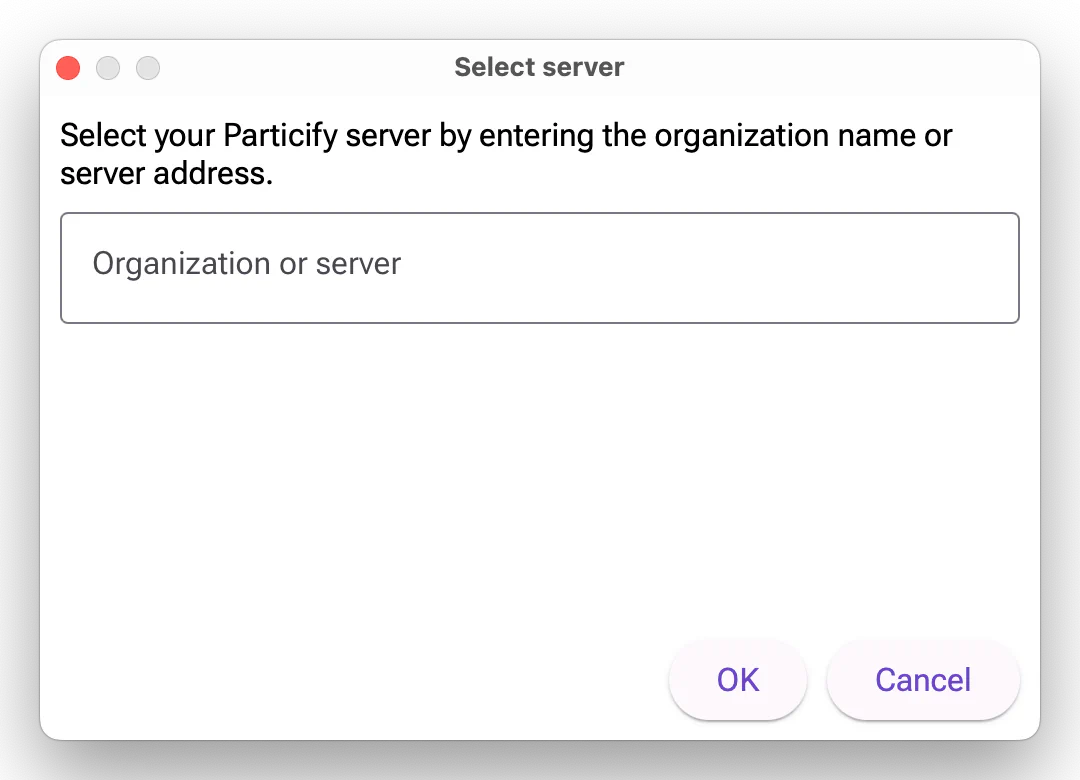The width and height of the screenshot is (1080, 780).
Task: Click the Organization or server input field
Action: pos(539,267)
